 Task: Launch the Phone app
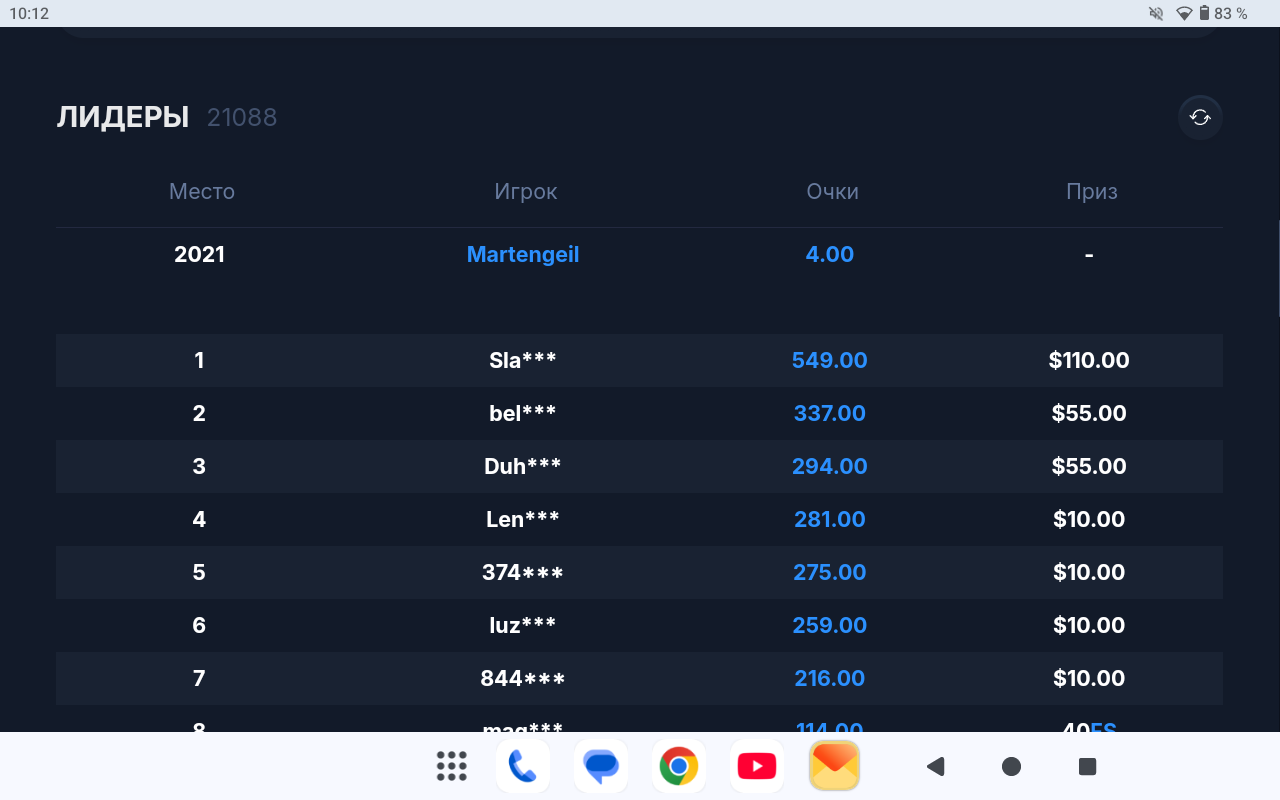click(x=523, y=766)
